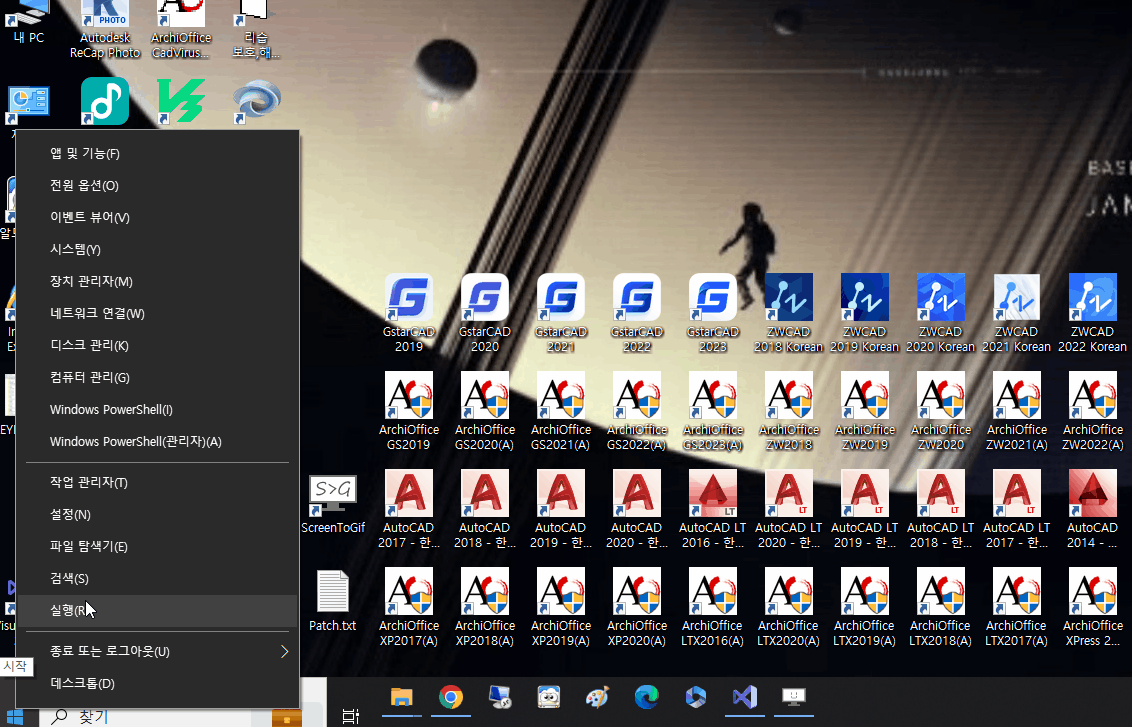Select 이벤트 뷰어(V) in context menu
Image resolution: width=1132 pixels, height=727 pixels.
157,217
